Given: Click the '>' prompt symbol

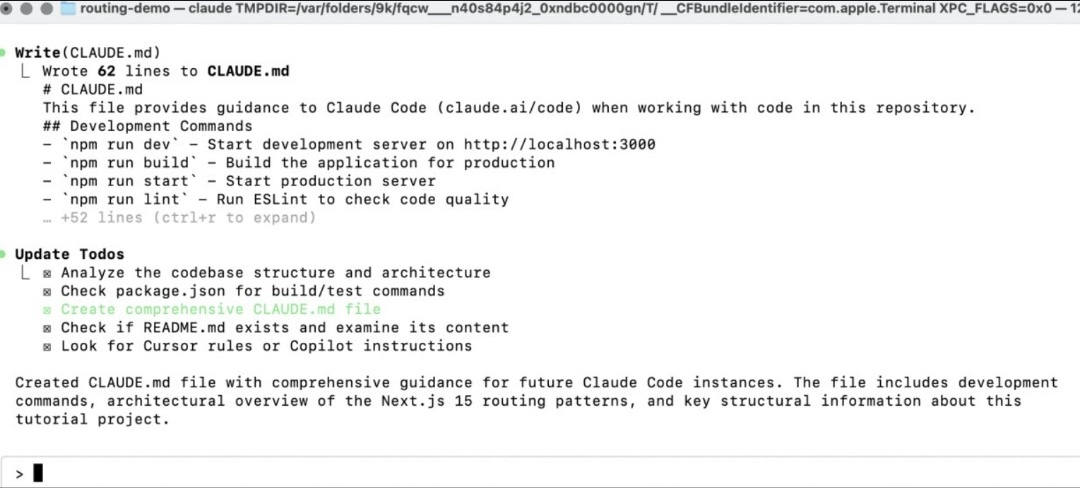Looking at the screenshot, I should click(x=19, y=474).
